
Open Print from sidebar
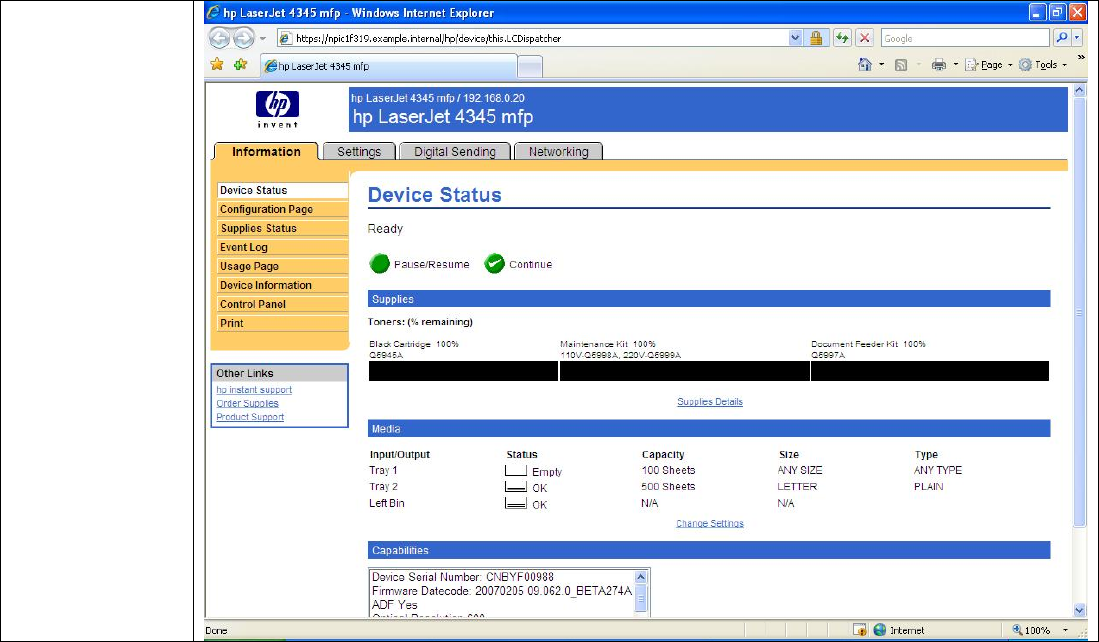tap(282, 322)
